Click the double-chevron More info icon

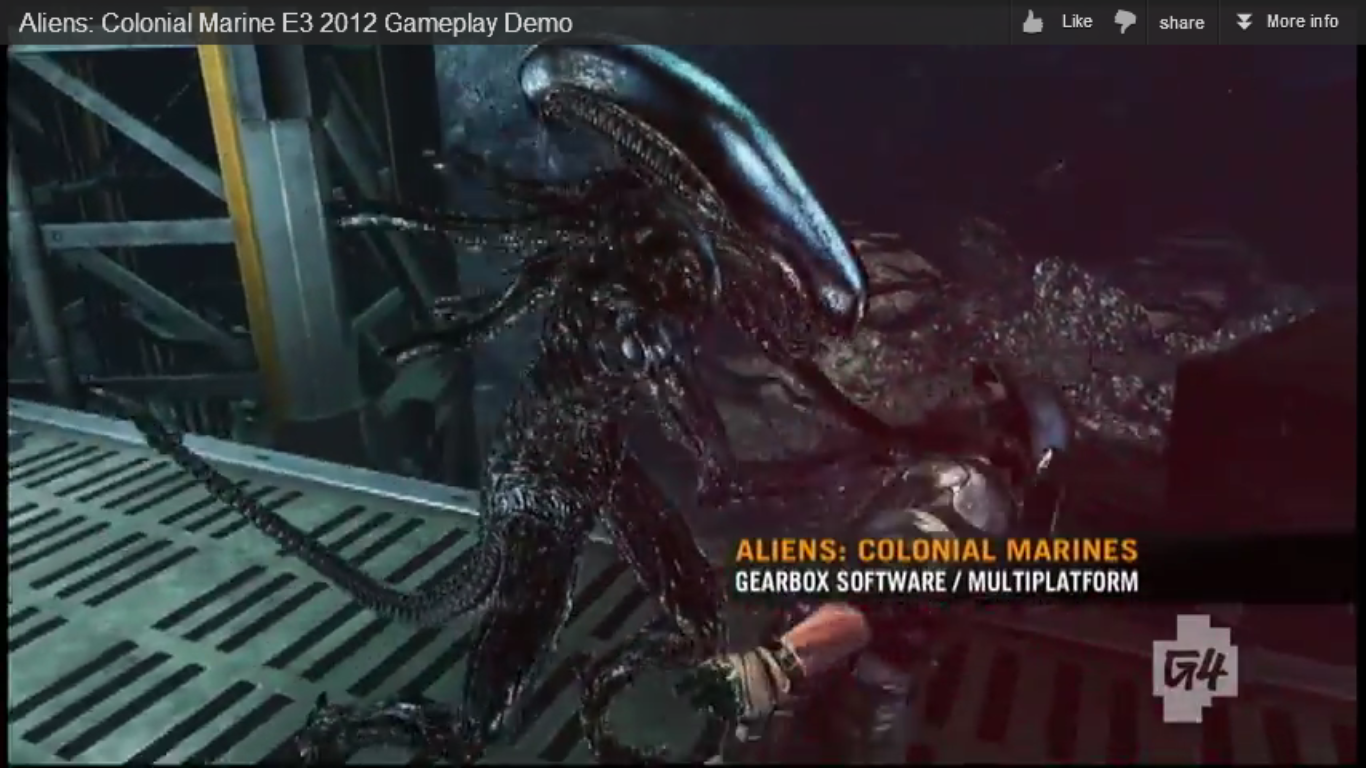(x=1244, y=21)
